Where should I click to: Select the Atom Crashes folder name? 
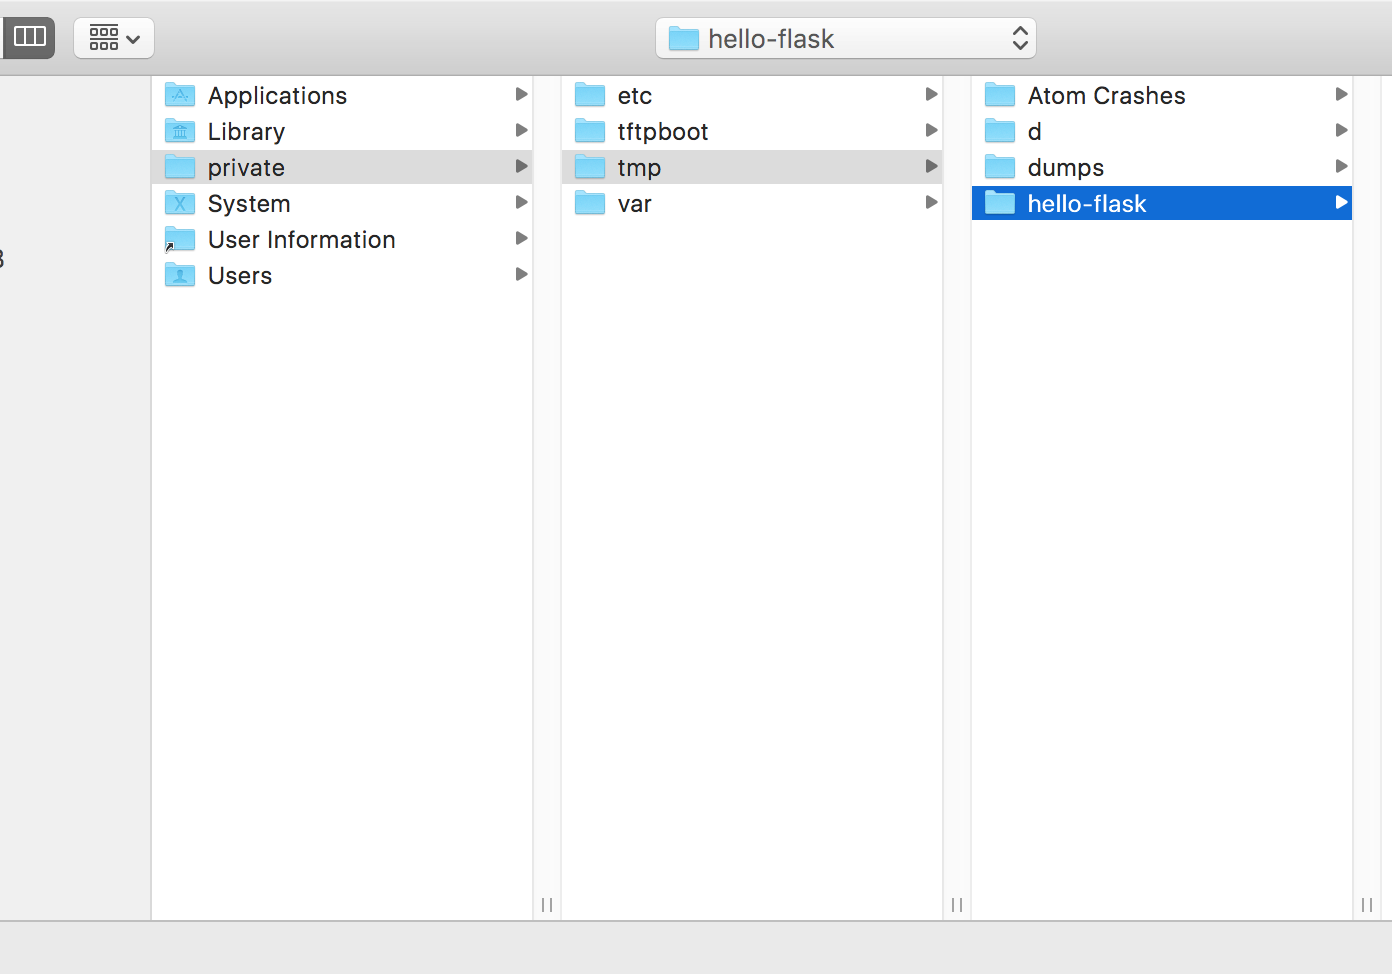[1106, 96]
